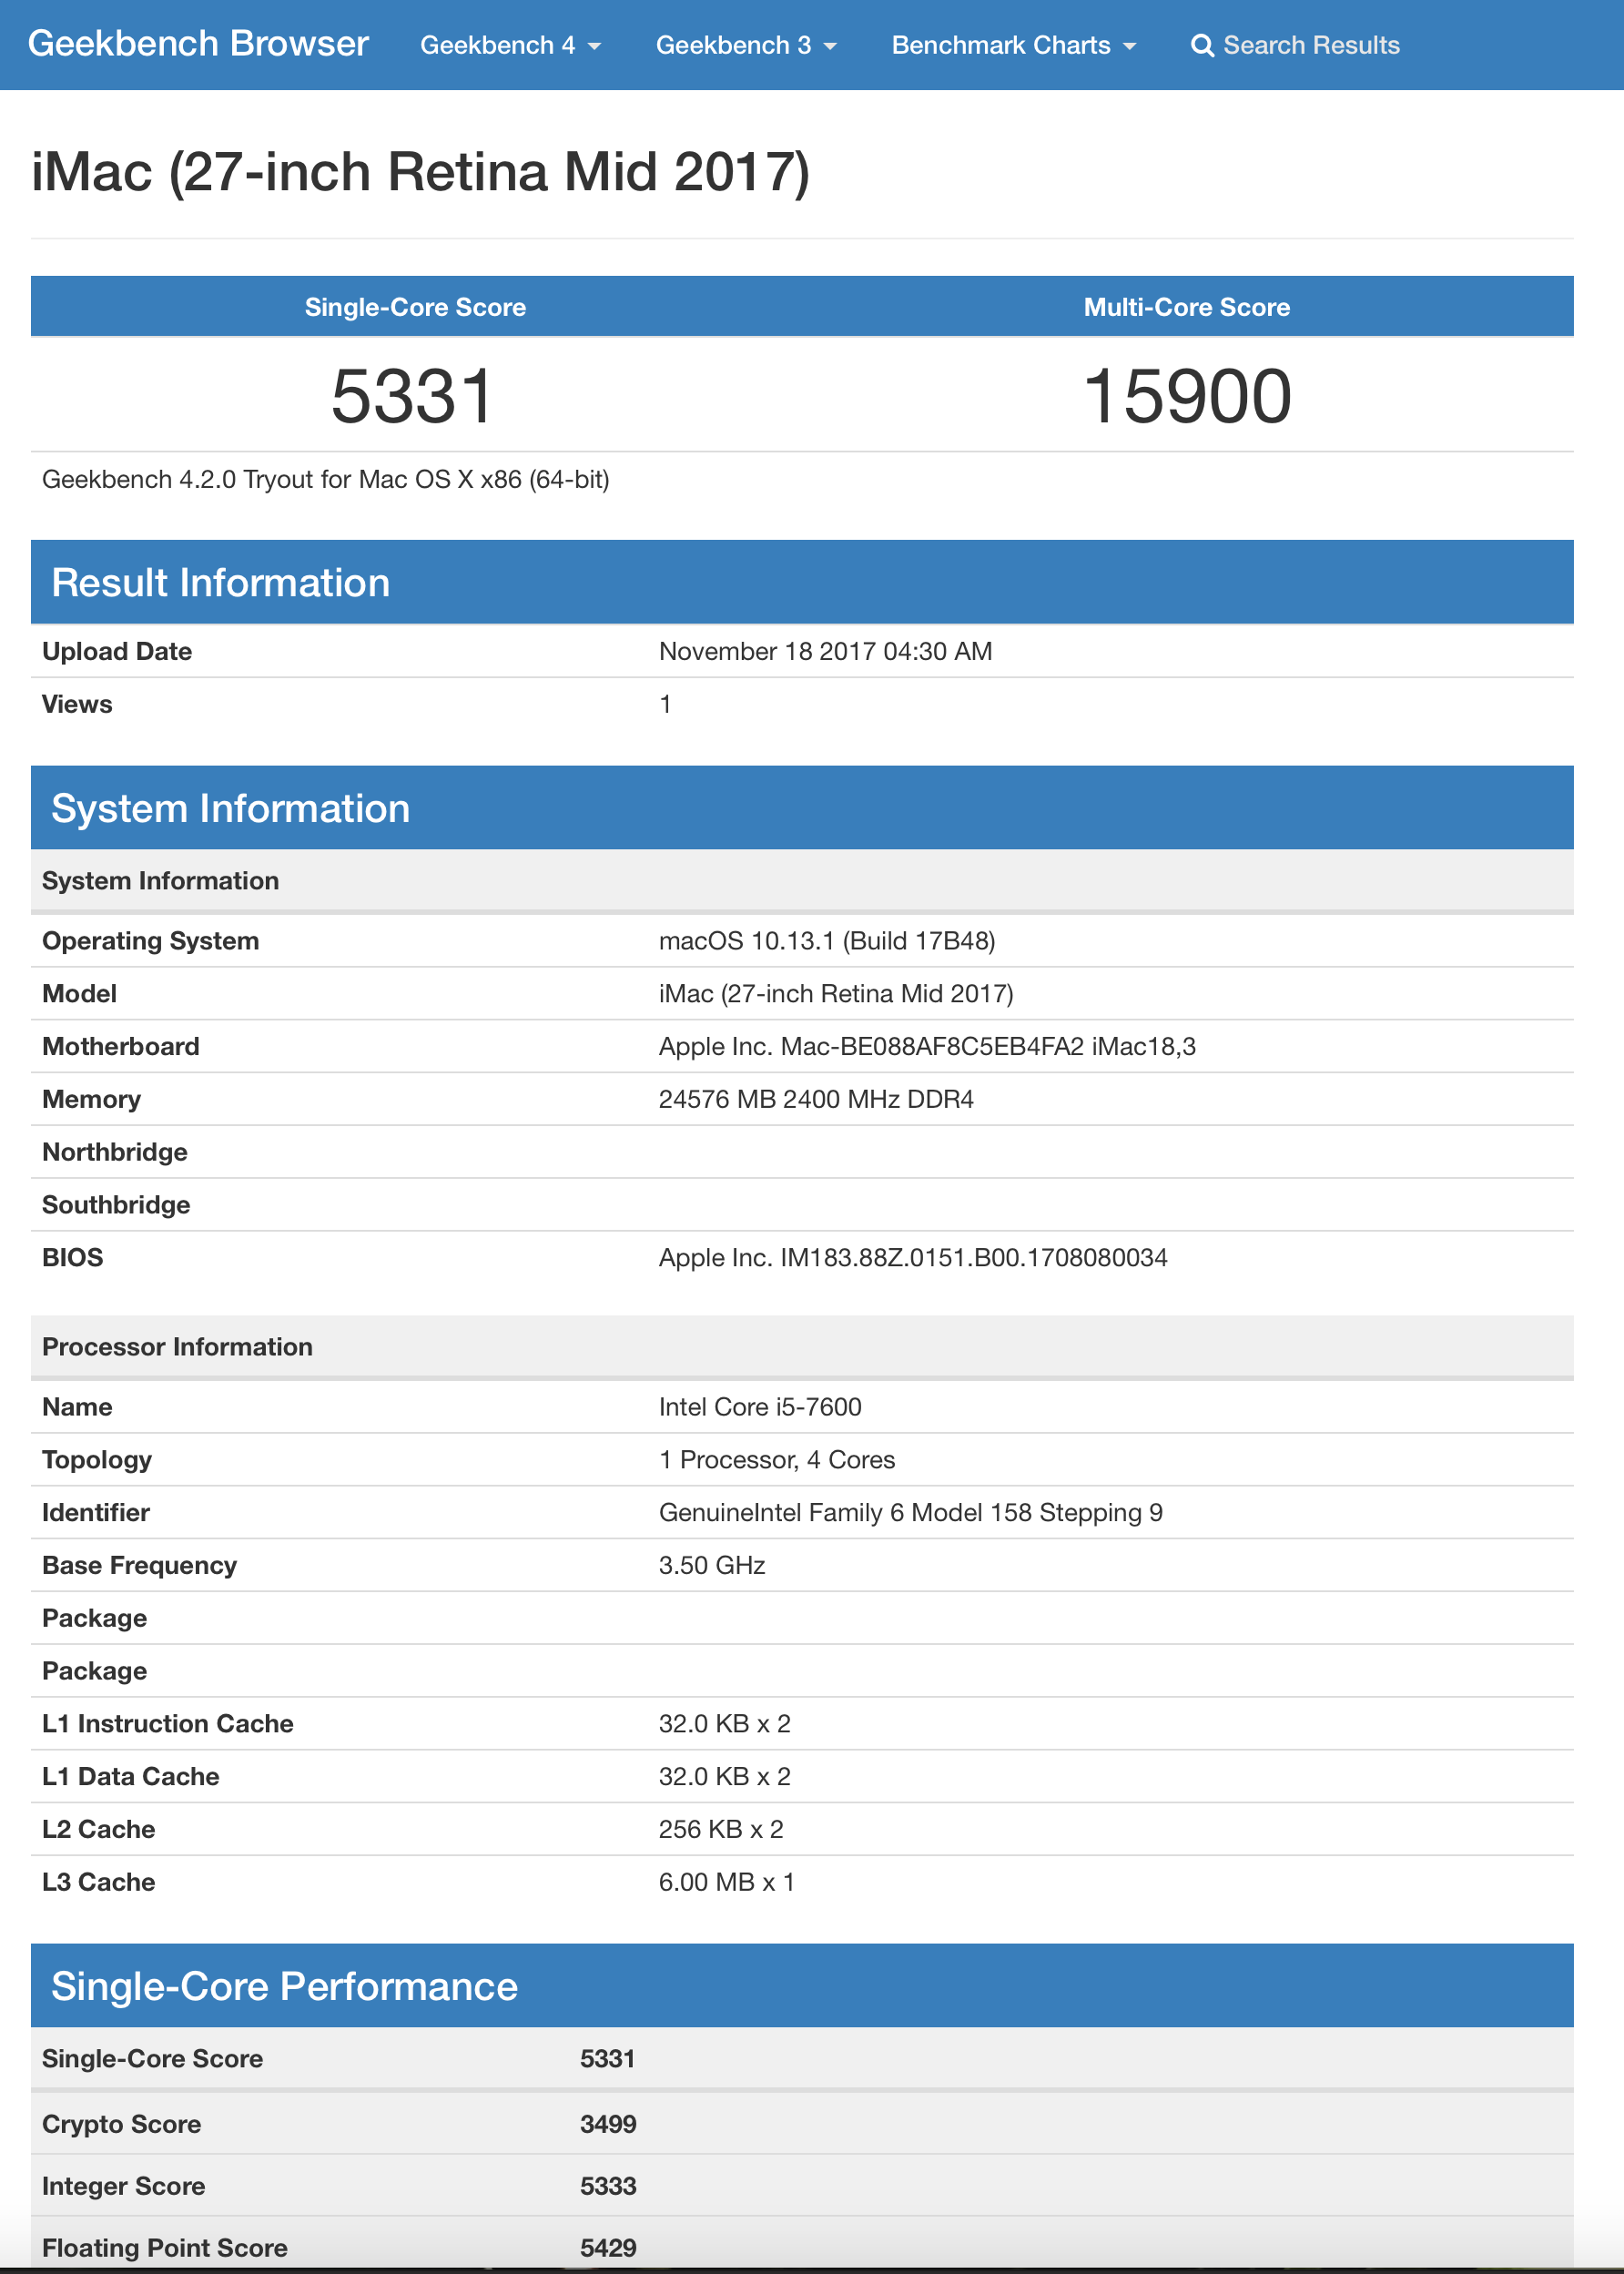Select the macOS 10.13.1 (Build 17B48) value
1624x2274 pixels.
827,941
